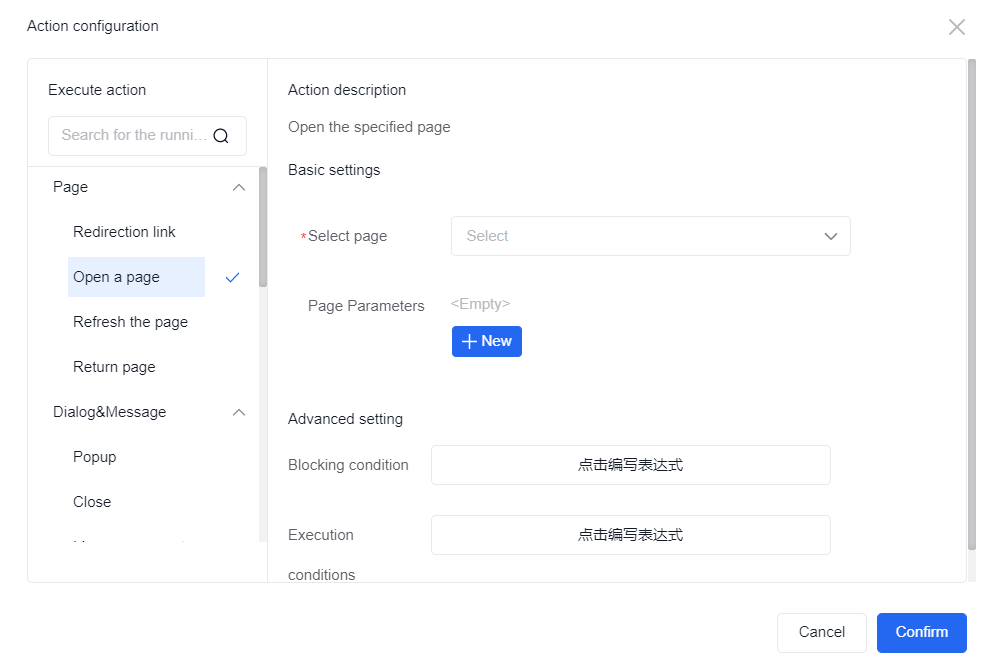Image resolution: width=987 pixels, height=667 pixels.
Task: Click the checkmark beside Open a page
Action: click(232, 277)
